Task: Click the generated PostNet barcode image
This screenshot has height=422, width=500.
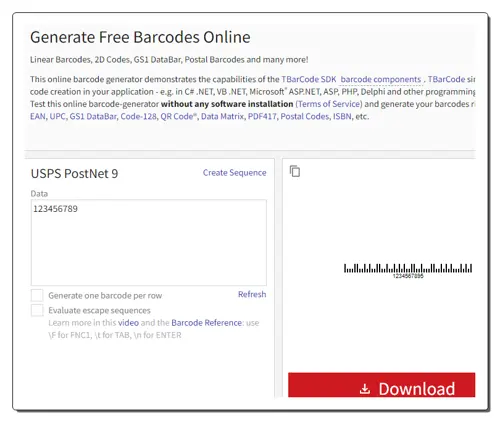Action: 408,271
